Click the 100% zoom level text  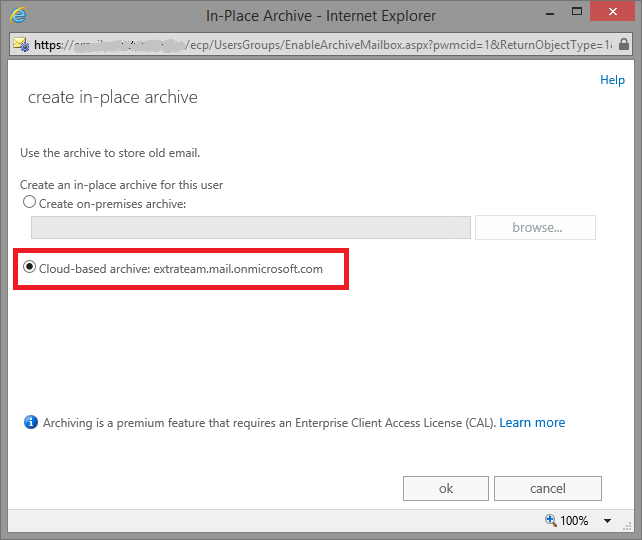[x=575, y=521]
